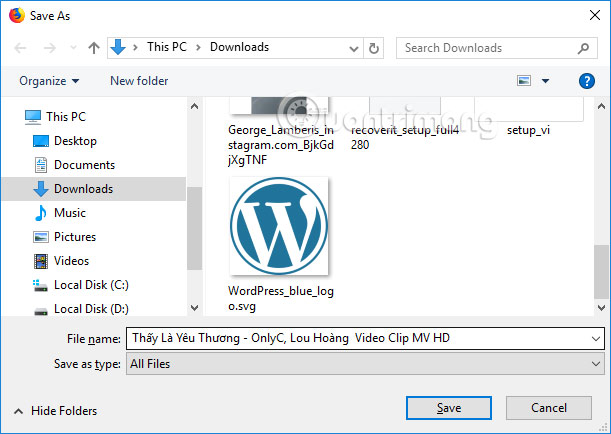Screen dimensions: 611x434
Task: Select the WordPress logo thumbnail
Action: 279,226
